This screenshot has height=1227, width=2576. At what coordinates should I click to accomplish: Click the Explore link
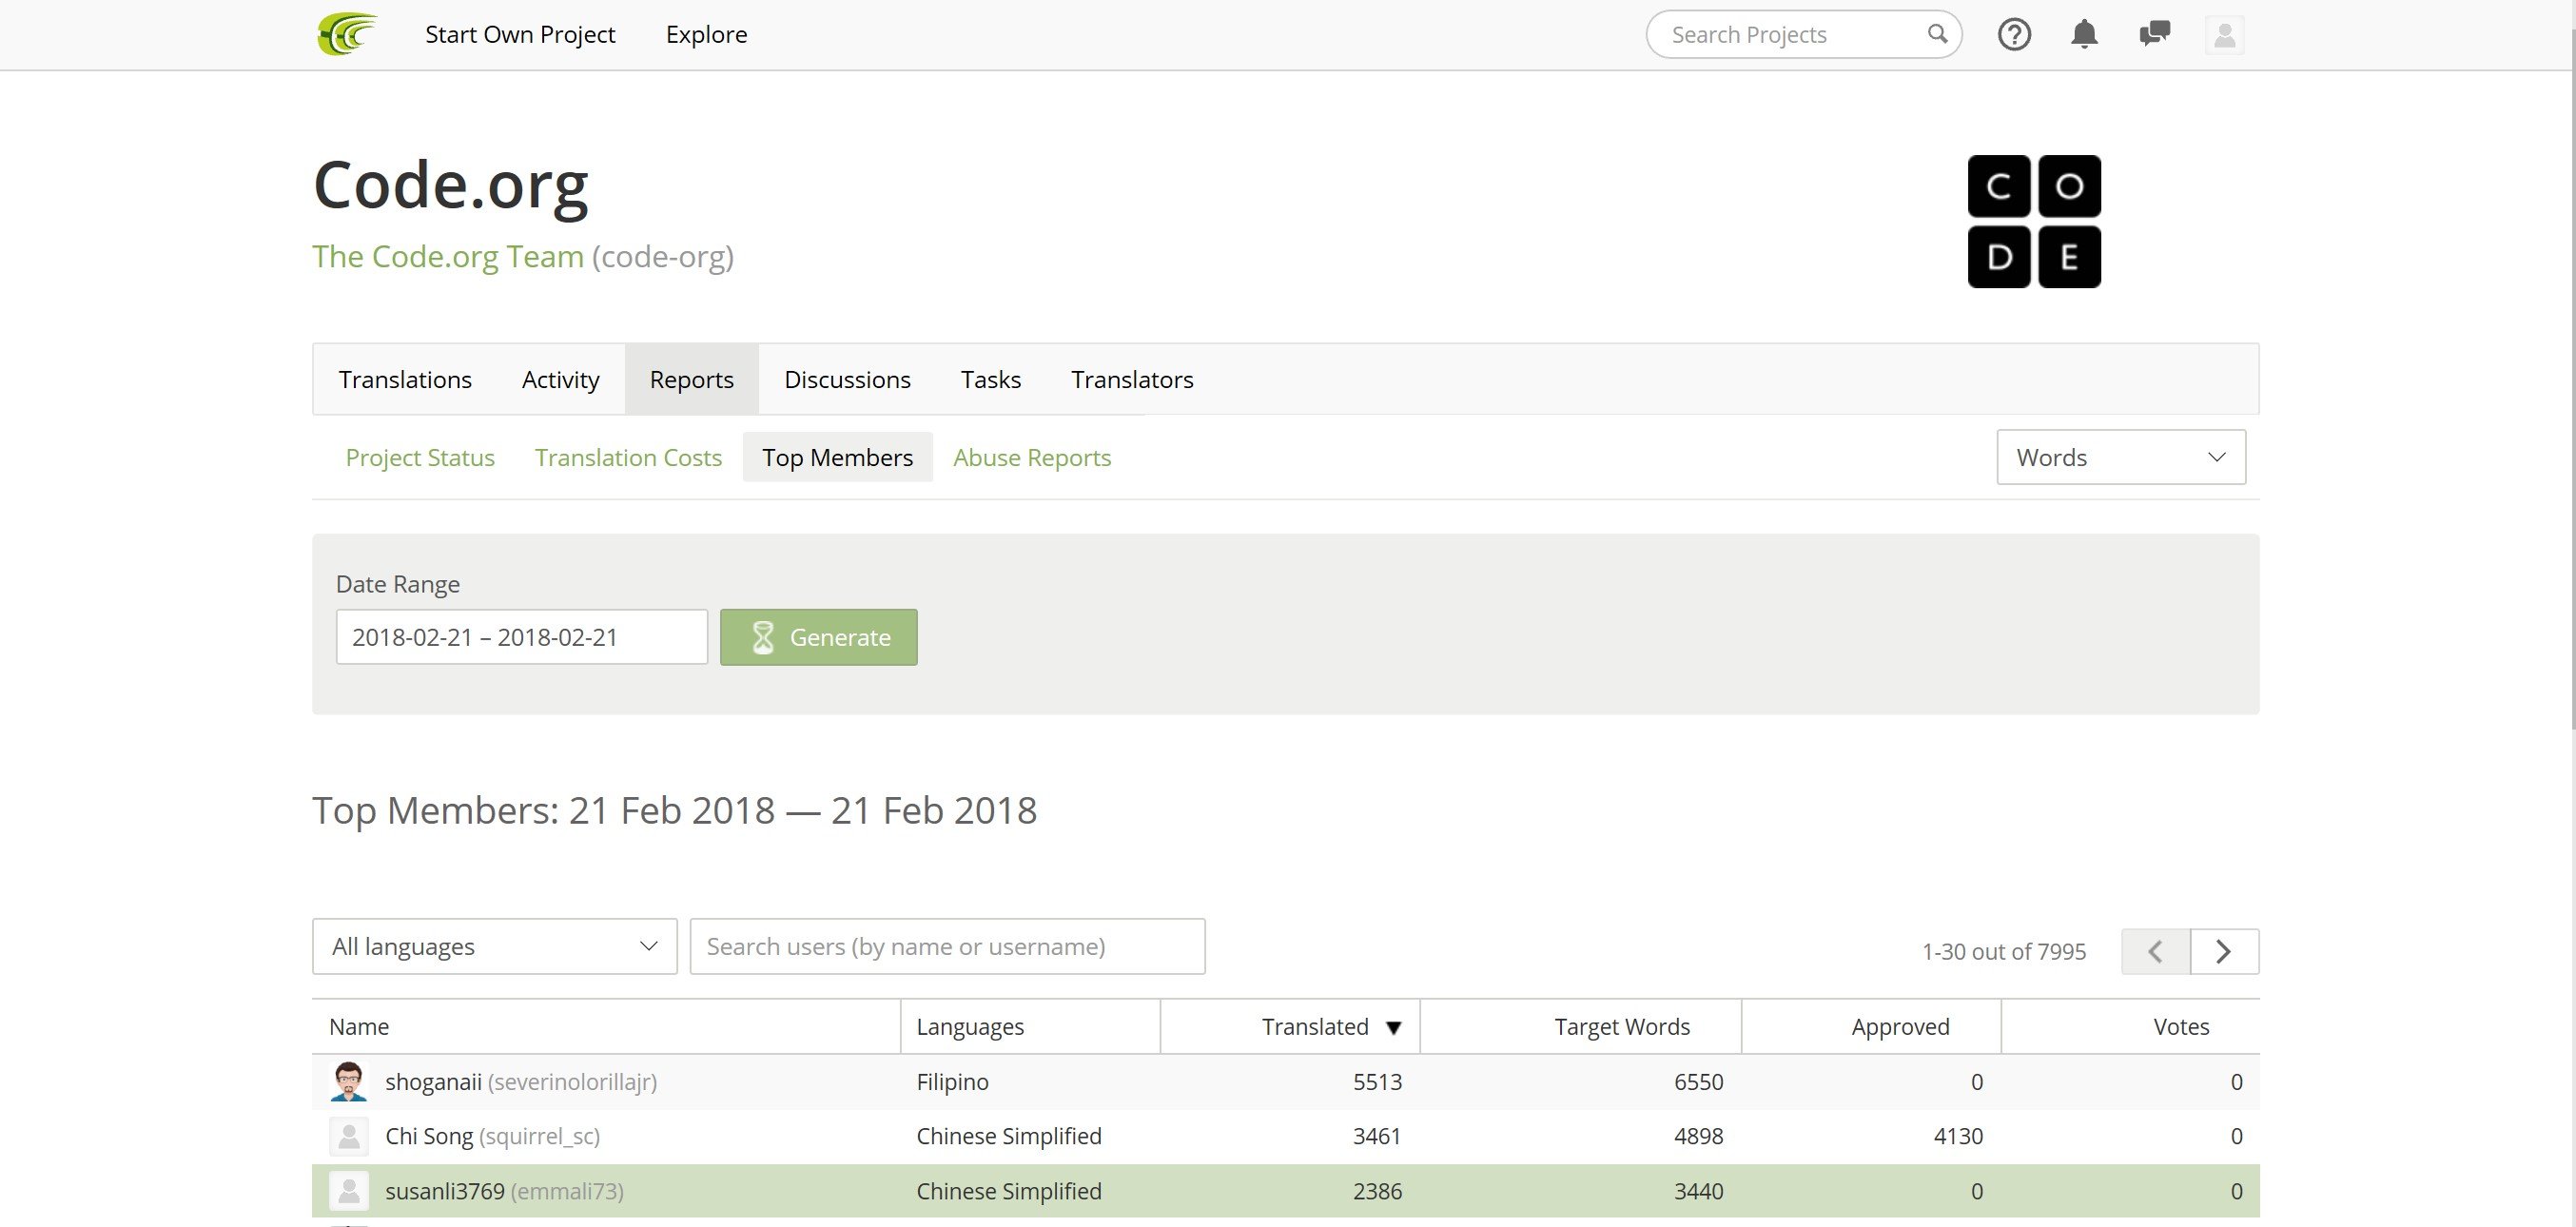point(706,34)
